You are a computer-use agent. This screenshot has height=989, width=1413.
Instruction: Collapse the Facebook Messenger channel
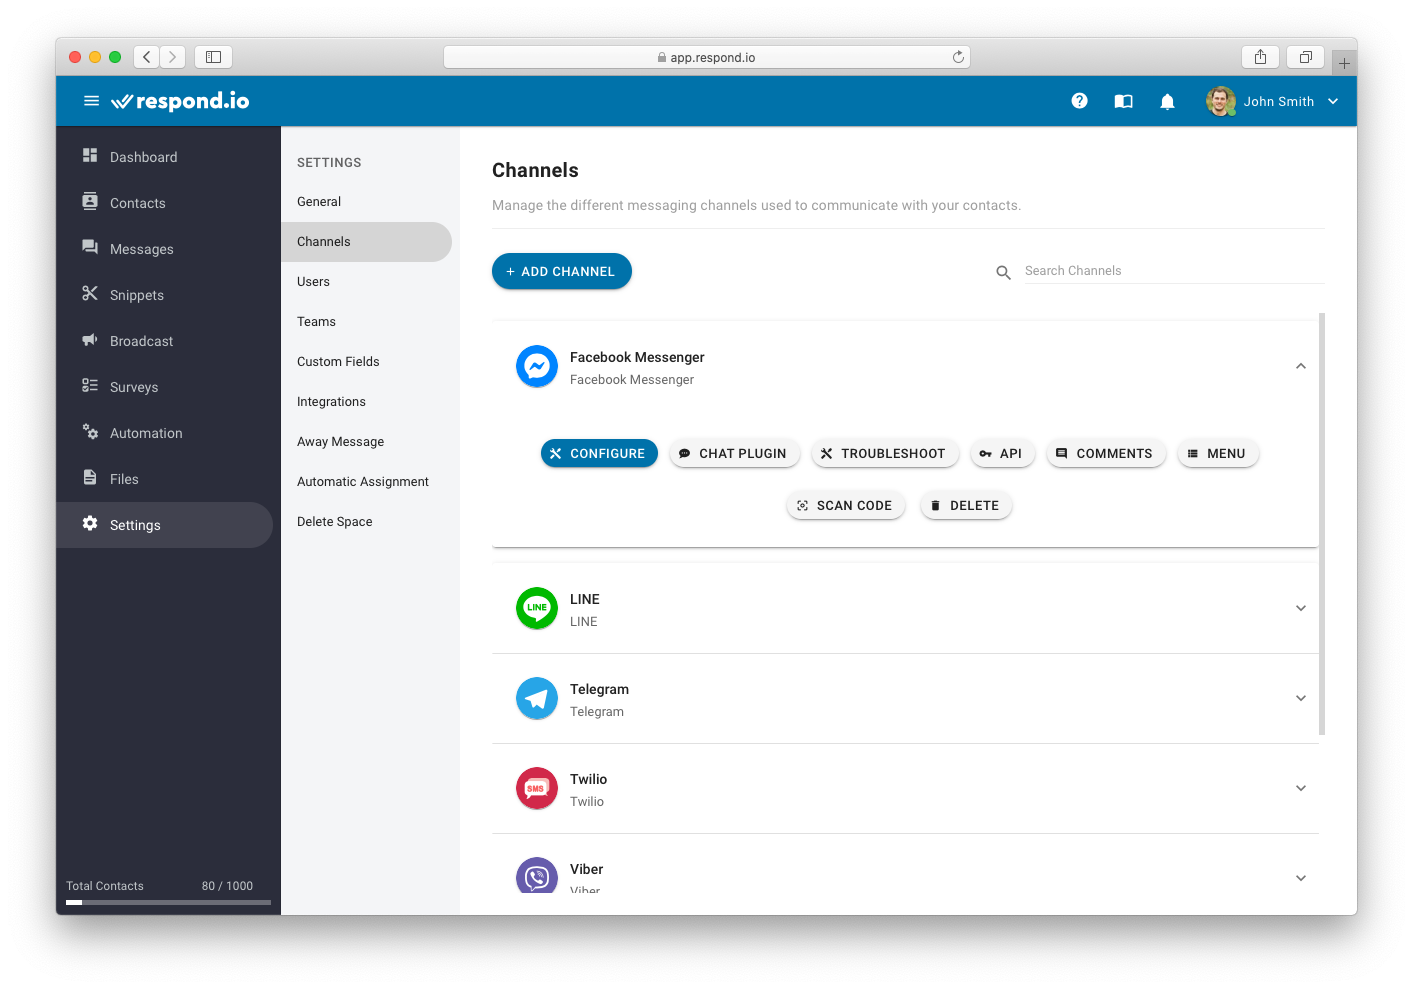point(1301,366)
